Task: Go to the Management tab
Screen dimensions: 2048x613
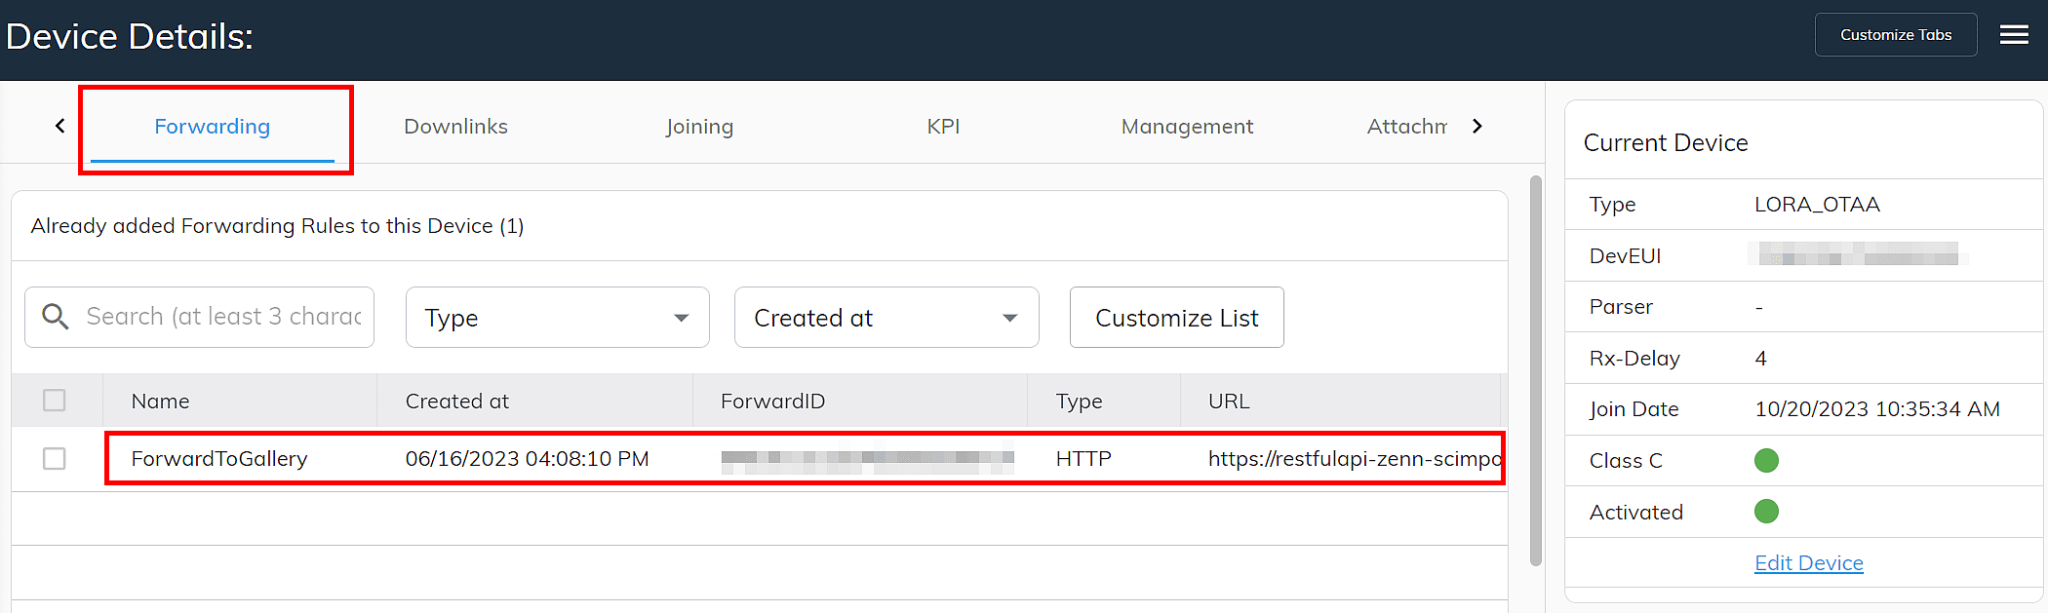Action: [1186, 127]
